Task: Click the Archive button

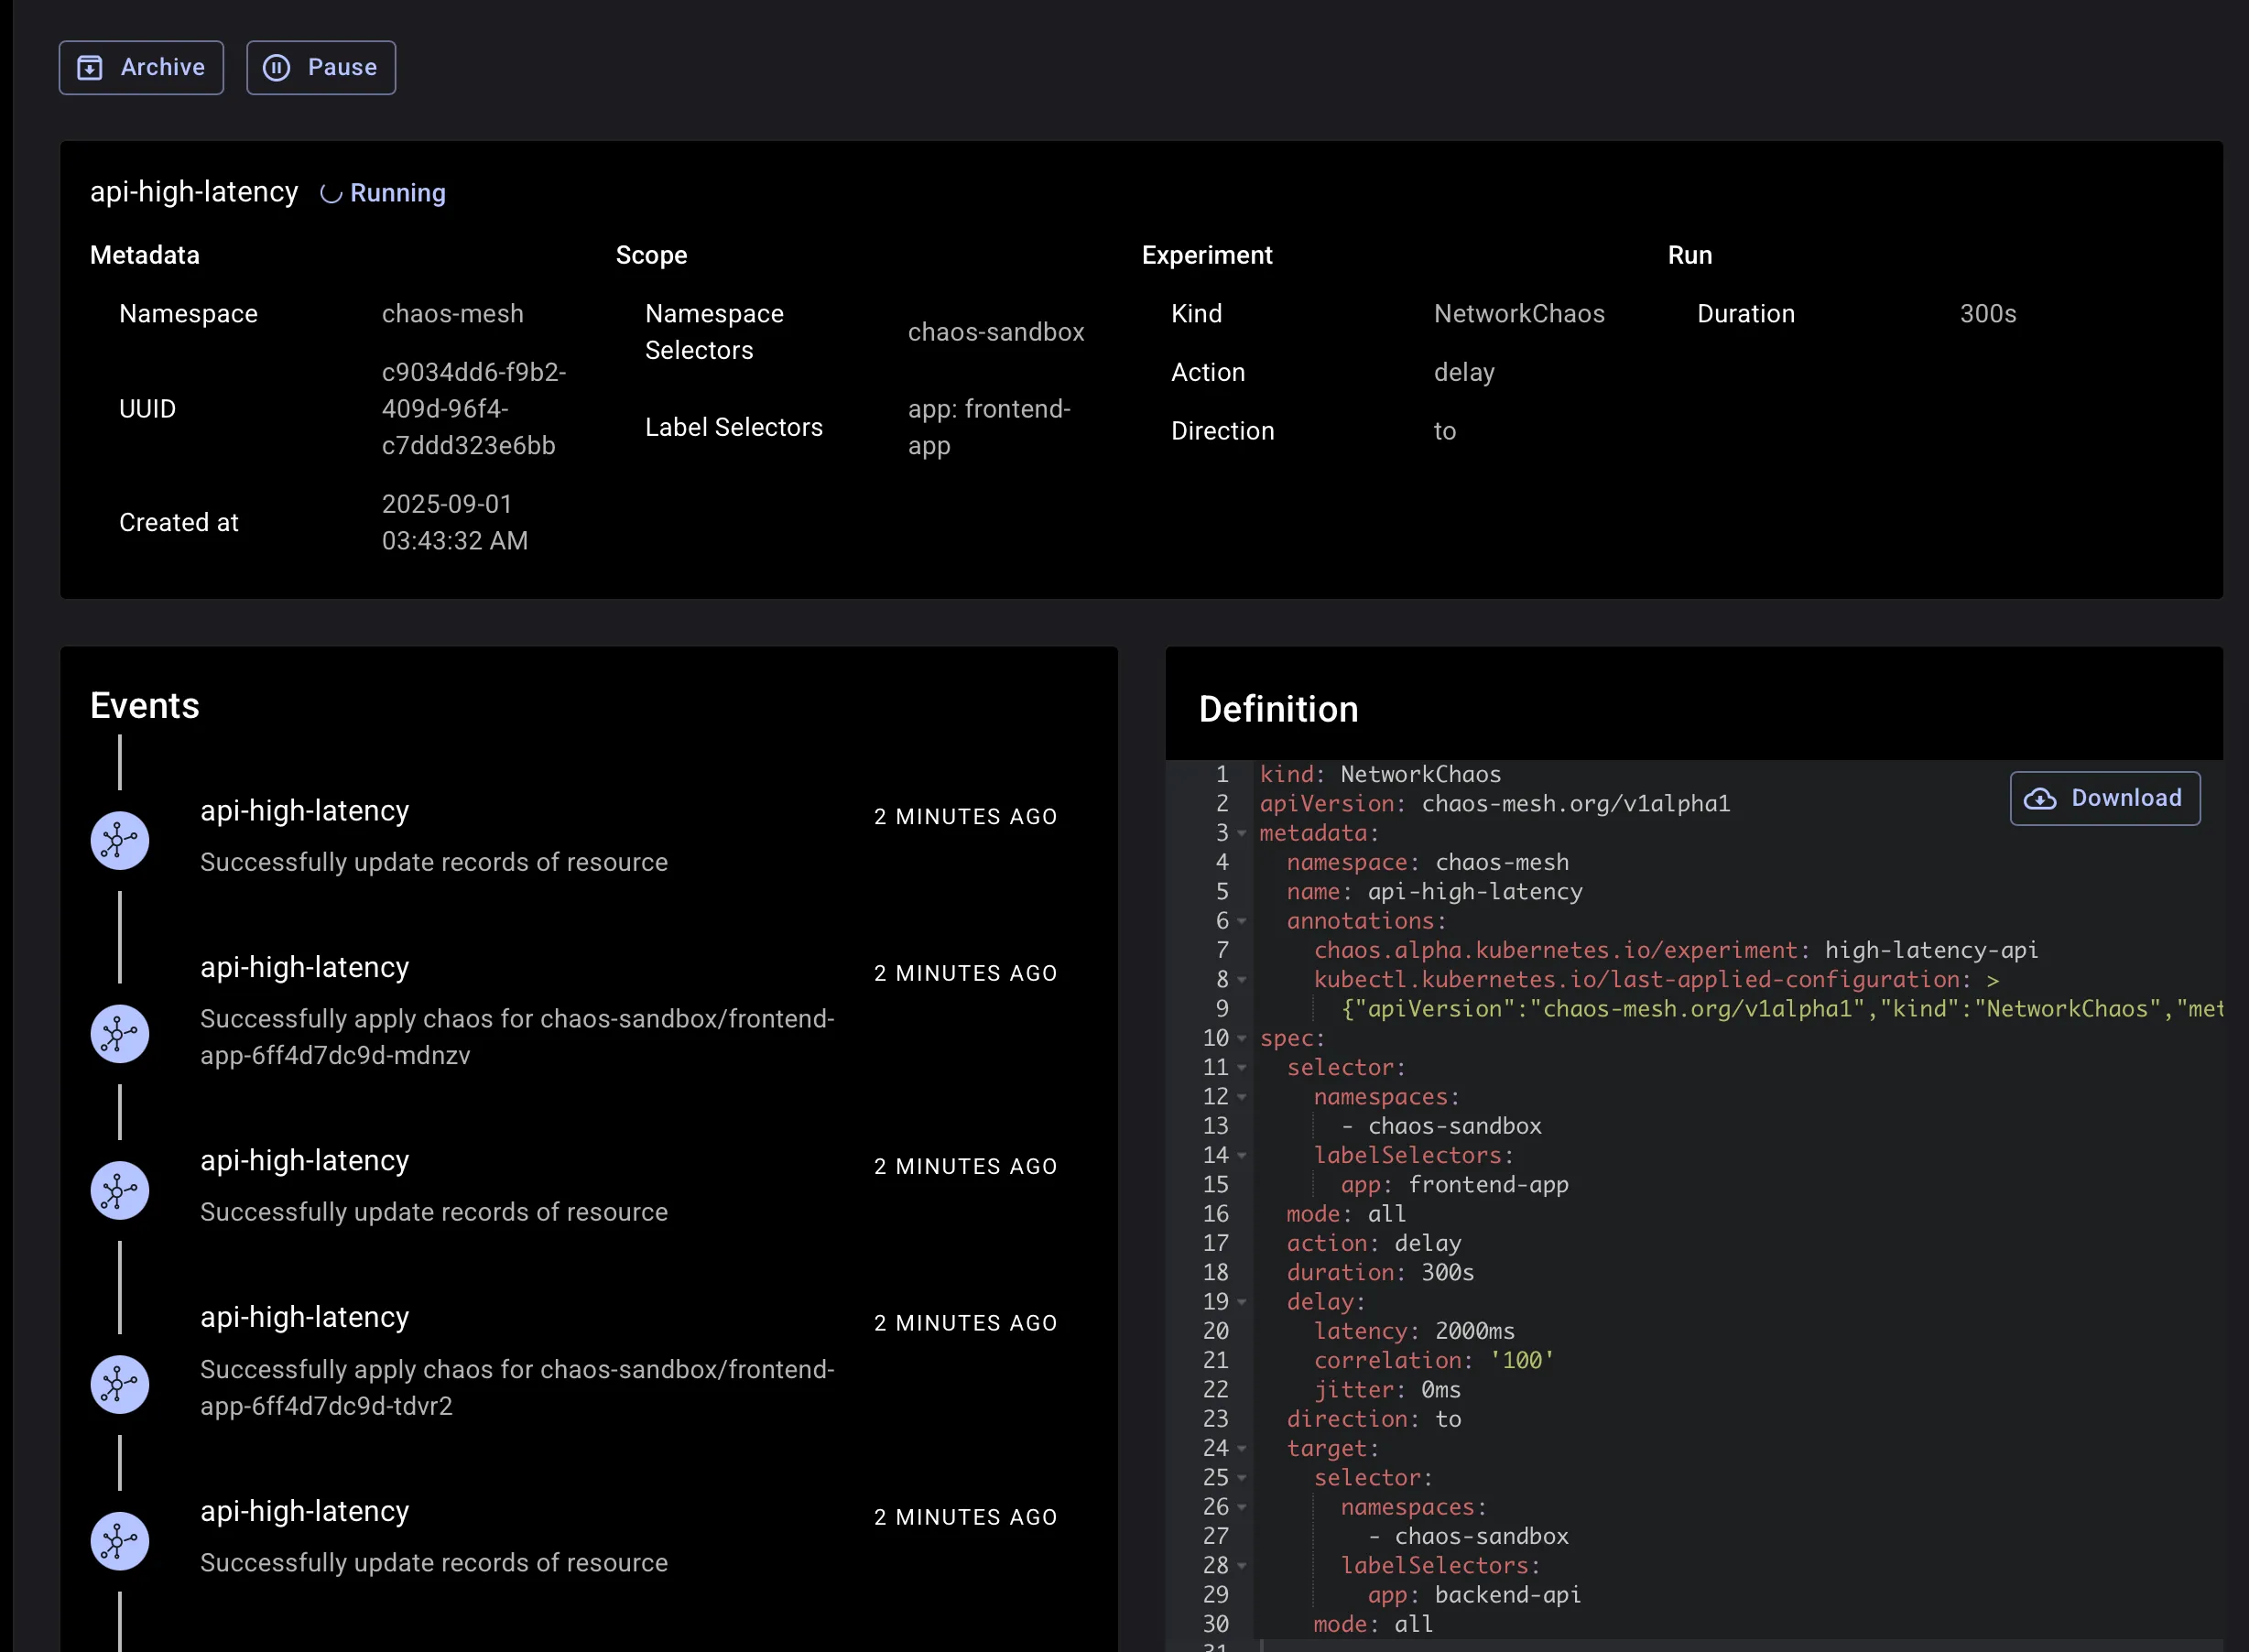Action: pos(141,68)
